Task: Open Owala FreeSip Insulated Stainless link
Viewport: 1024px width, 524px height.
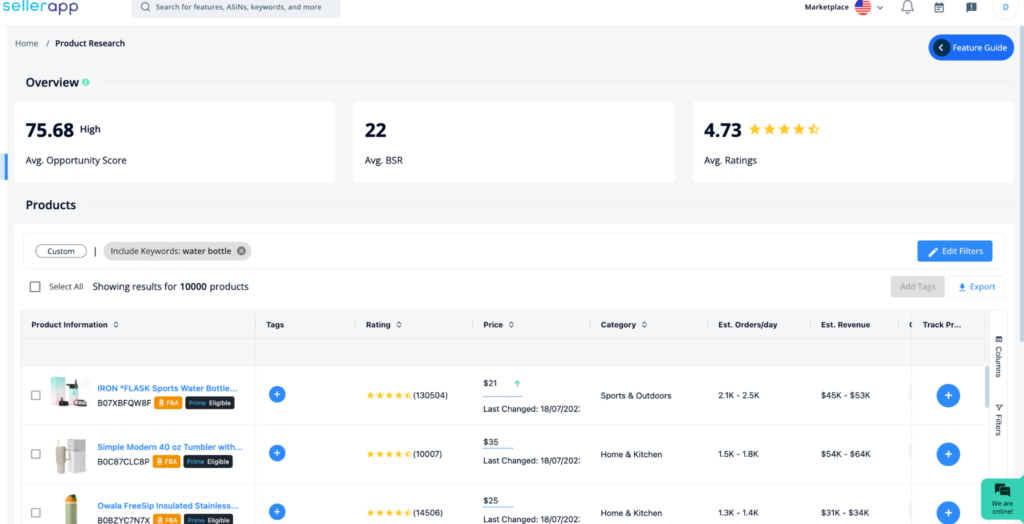Action: point(168,506)
